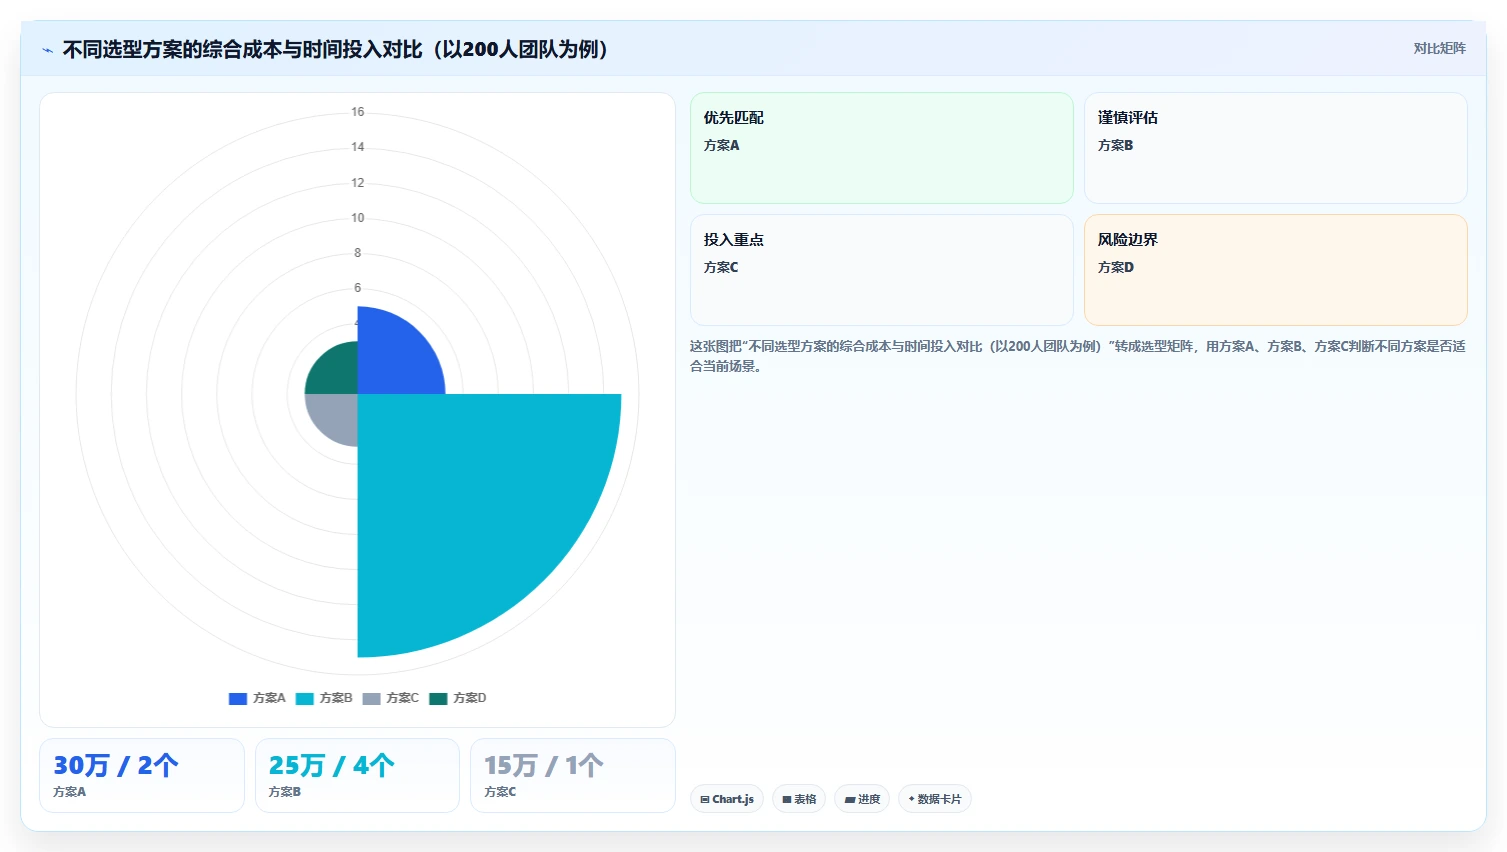Screen dimensions: 1507x852
Task: Click the chart icon beside the page title
Action: (47, 50)
